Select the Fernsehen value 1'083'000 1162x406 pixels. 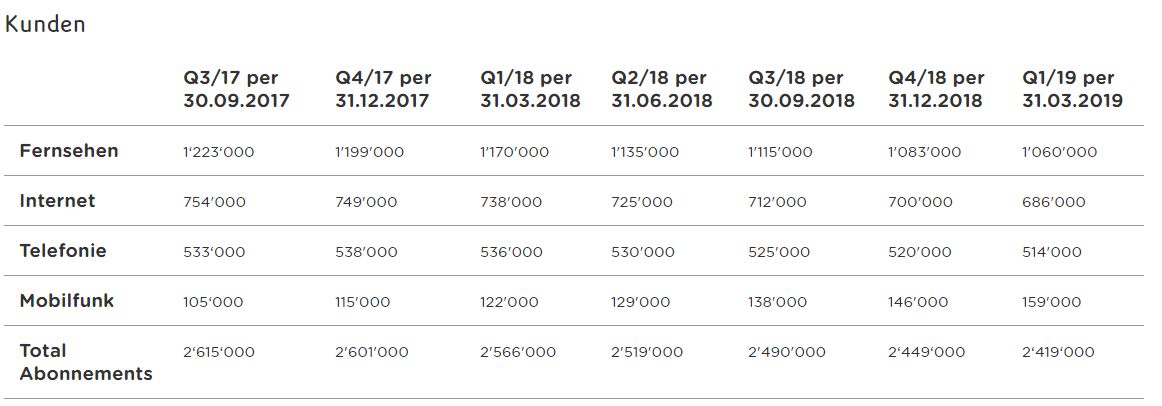click(x=924, y=152)
